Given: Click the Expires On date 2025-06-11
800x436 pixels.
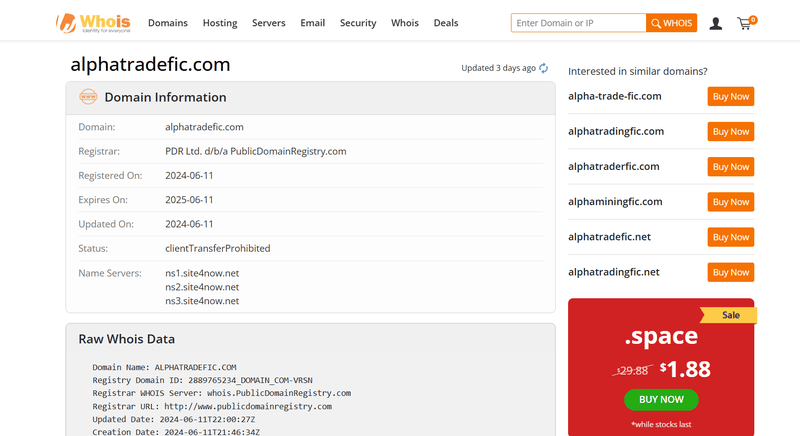Looking at the screenshot, I should 189,200.
